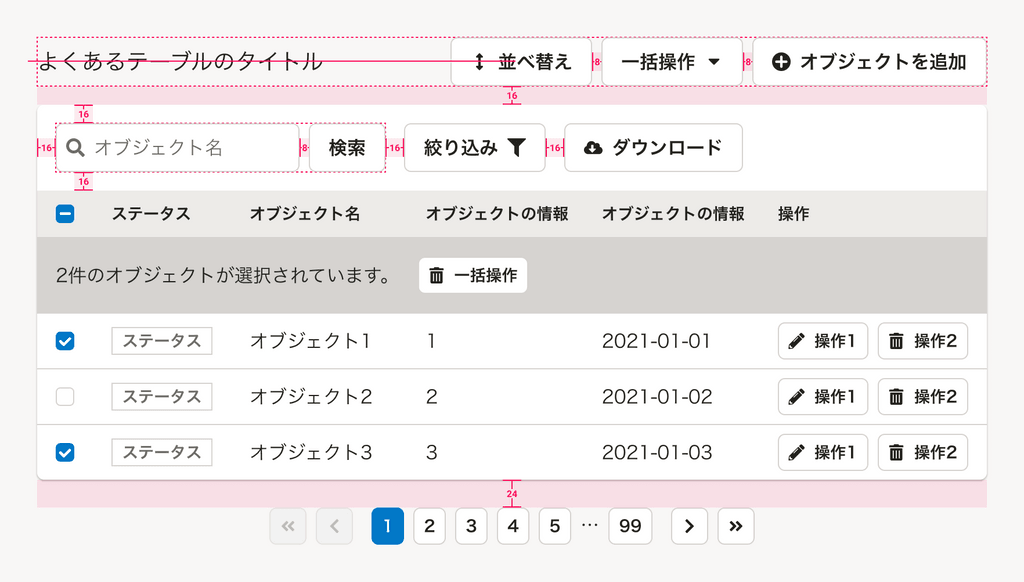Click the sort arrows icon on 並べ替え
Screen dimensions: 1024x582
pyautogui.click(x=479, y=62)
